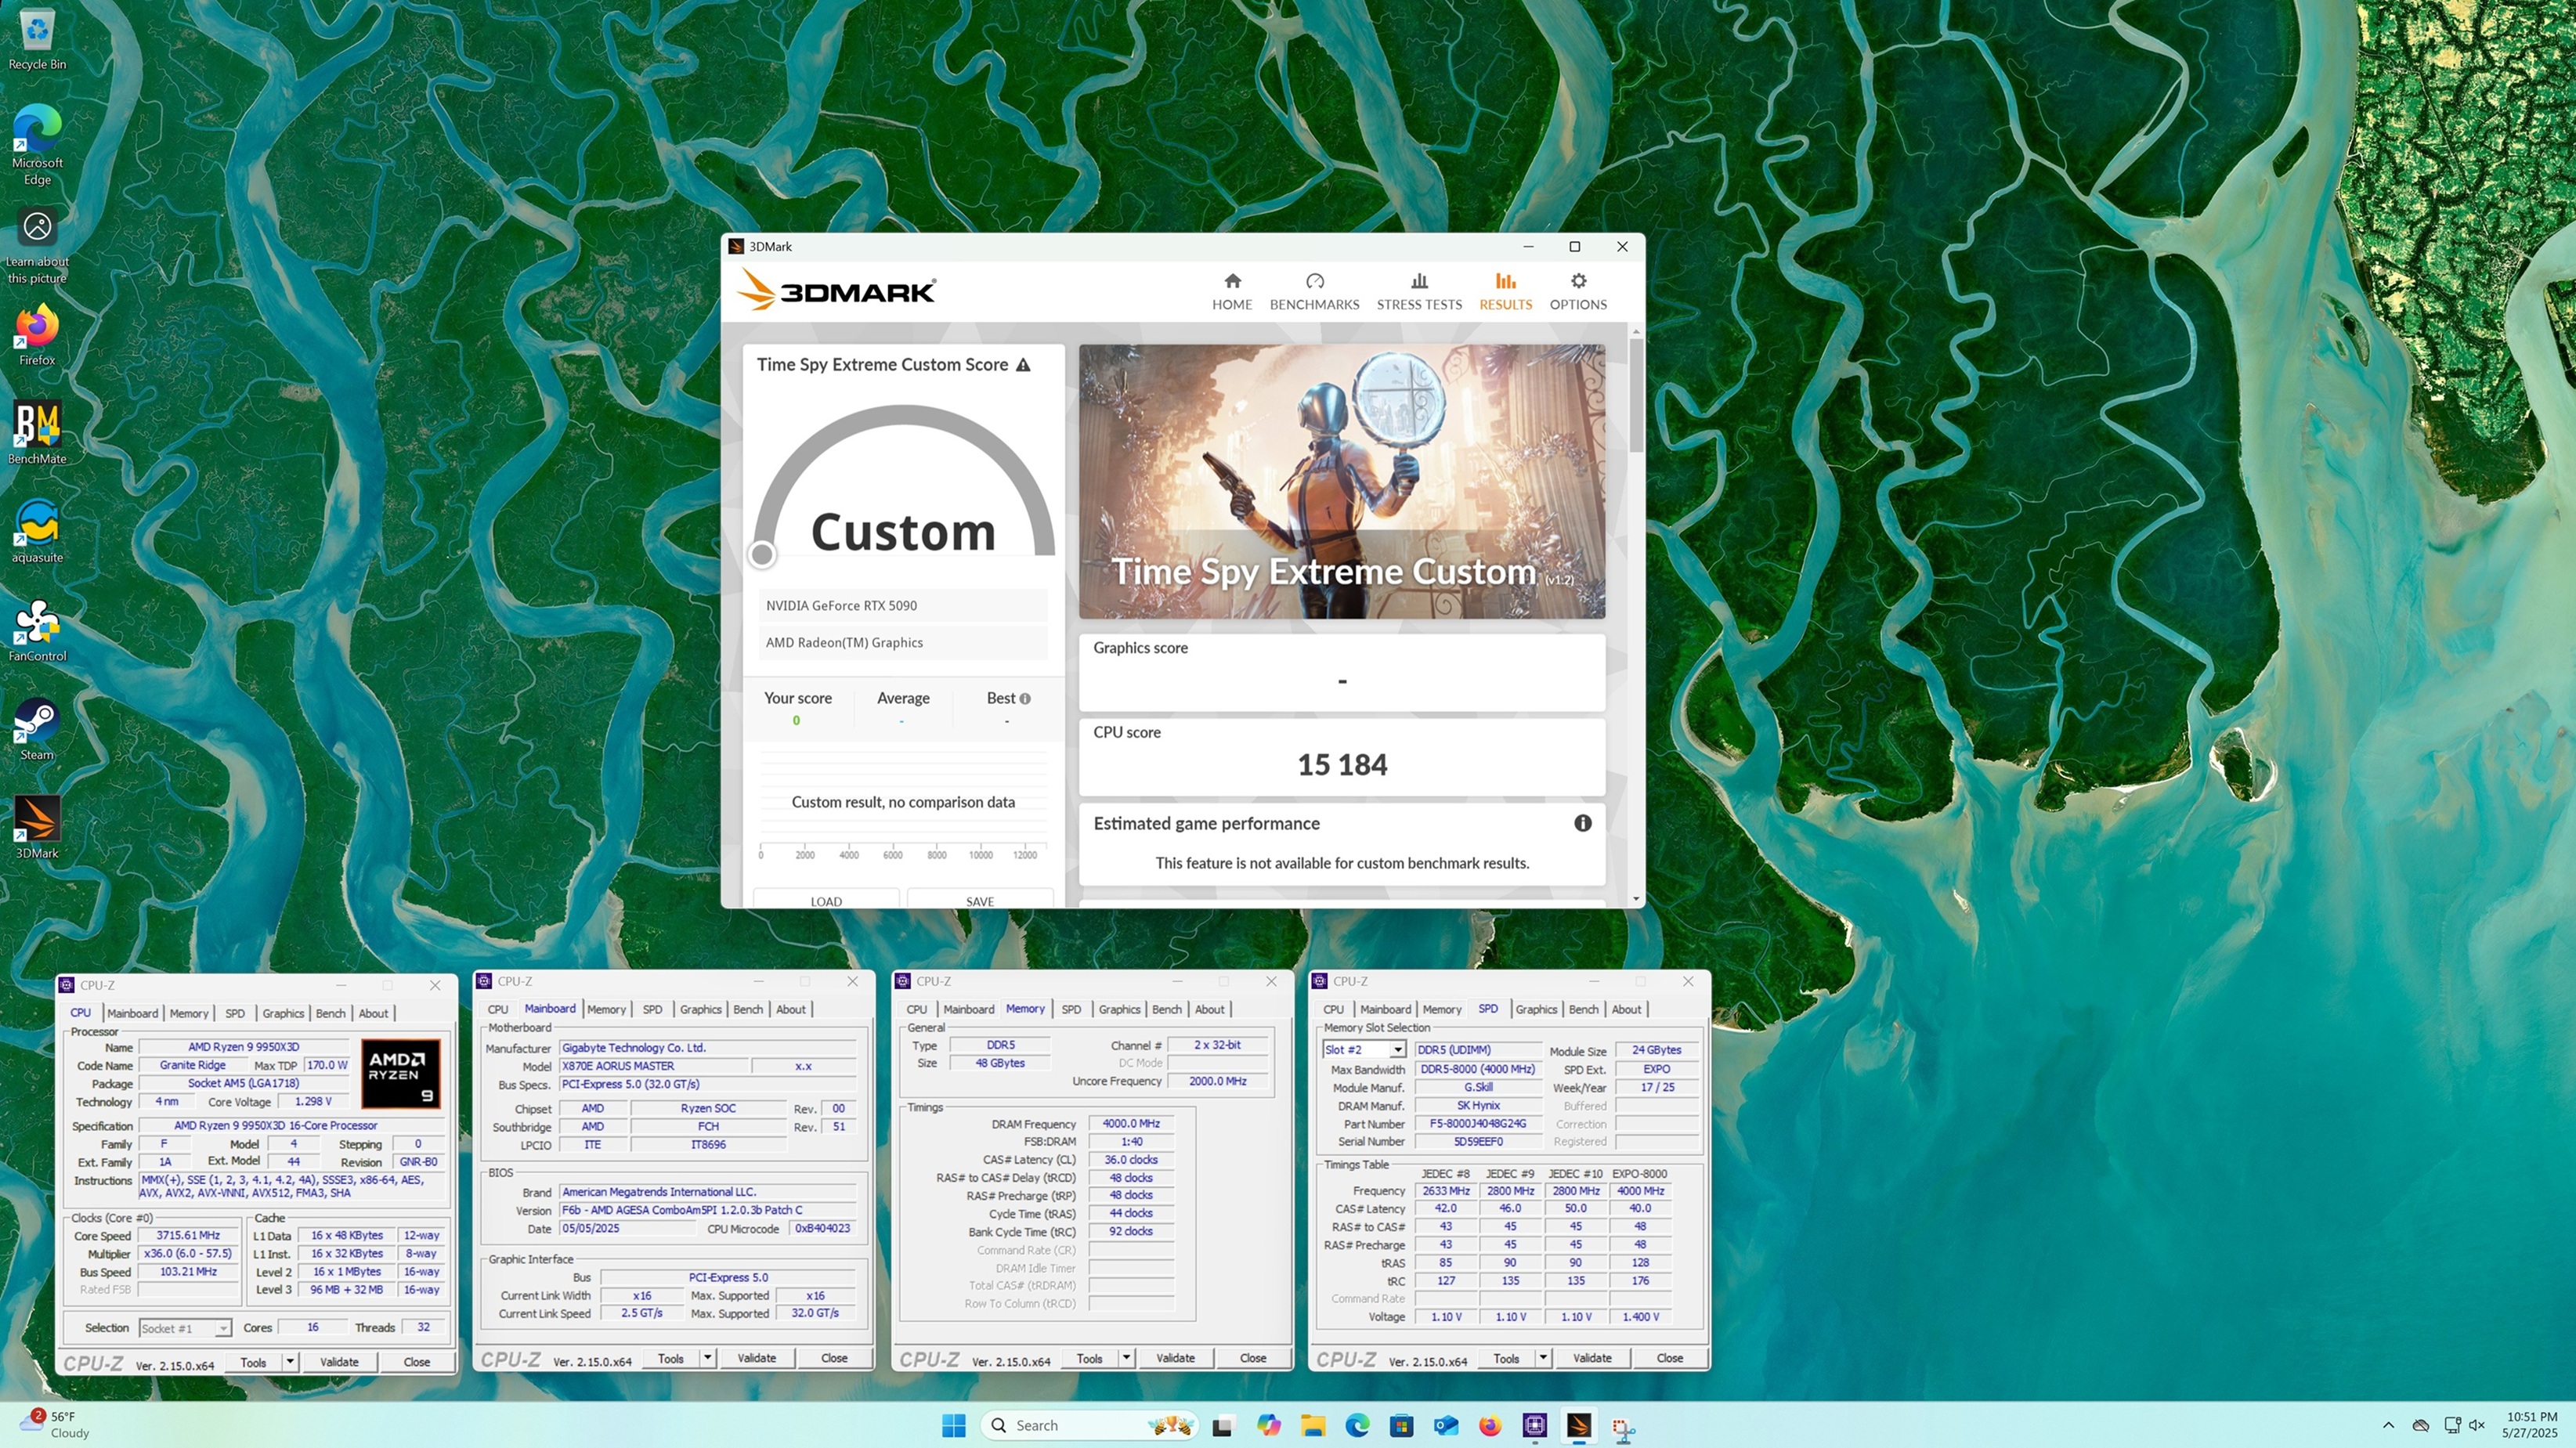The width and height of the screenshot is (2576, 1448).
Task: Expand Tools arrow in the CPU-Z CPU window
Action: click(289, 1362)
